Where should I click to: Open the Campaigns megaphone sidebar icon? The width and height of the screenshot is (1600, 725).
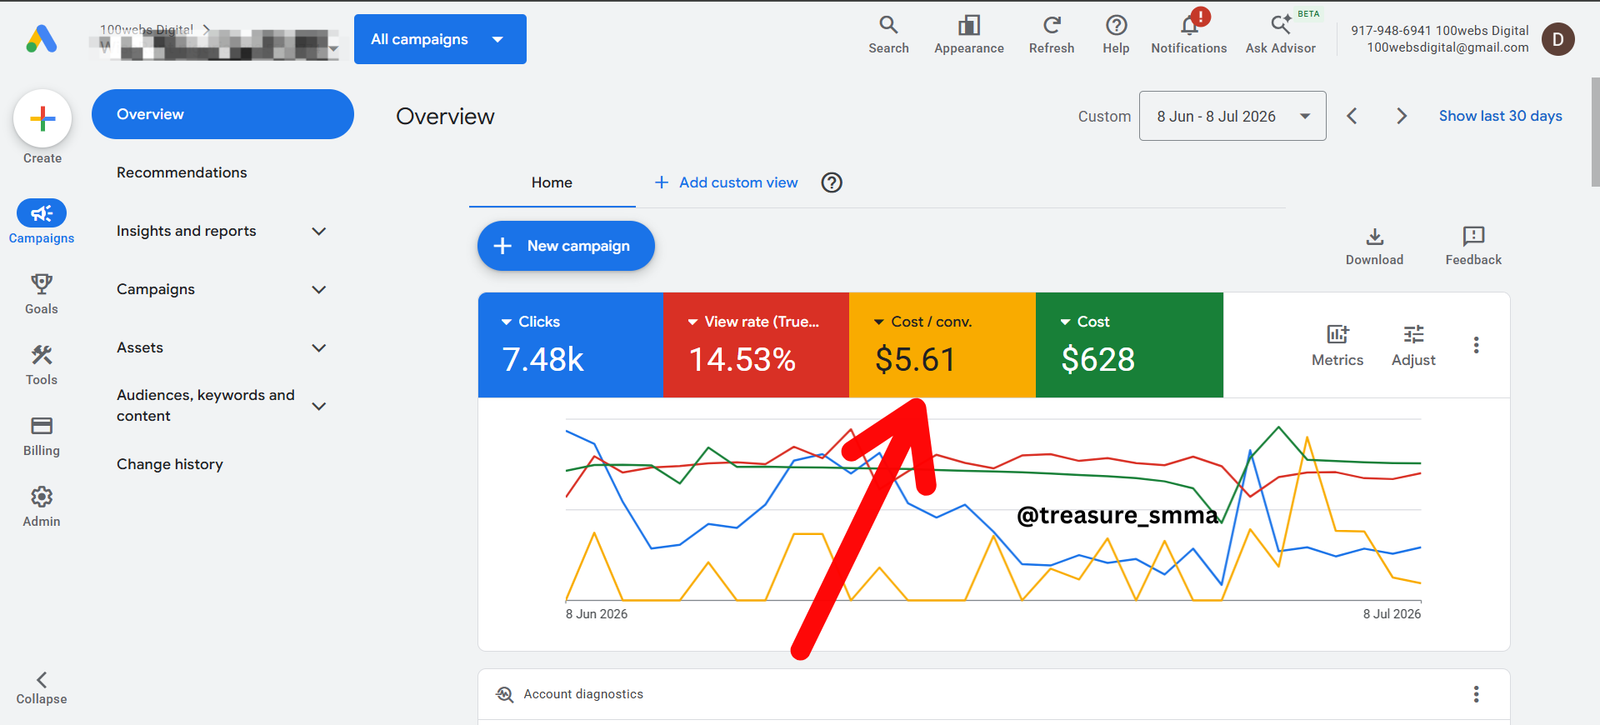(x=41, y=213)
